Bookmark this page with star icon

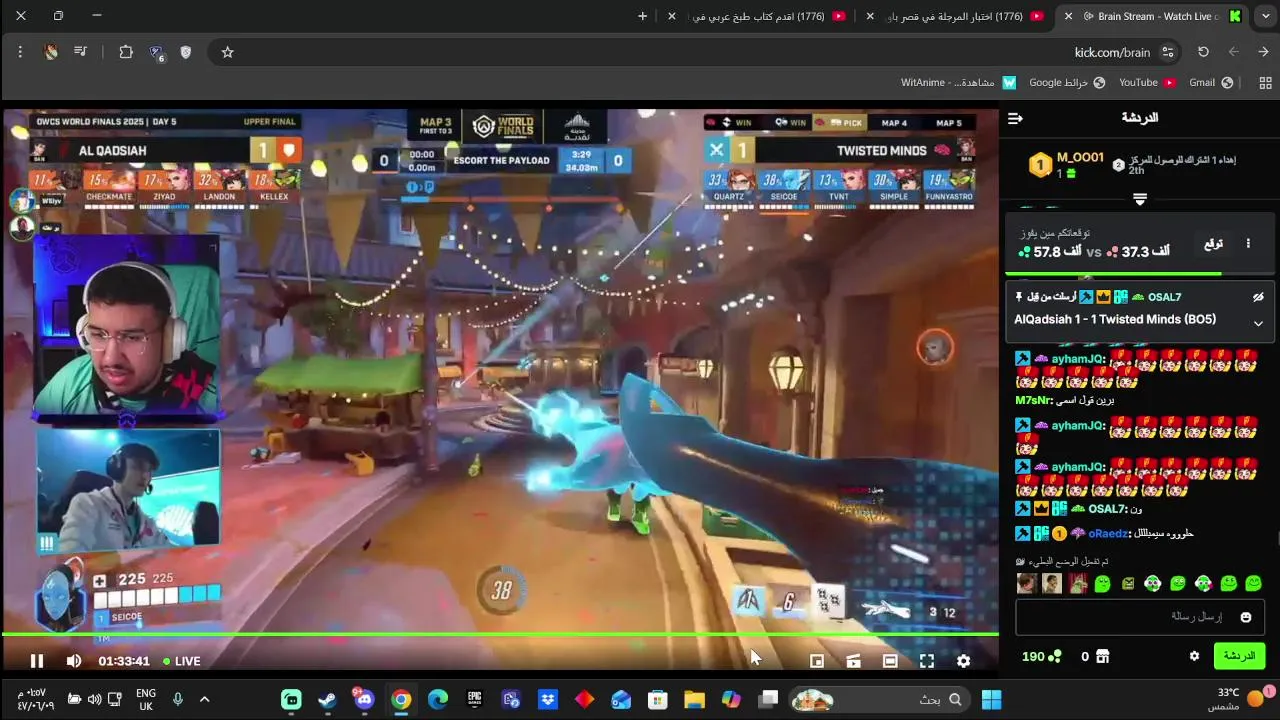coord(228,52)
